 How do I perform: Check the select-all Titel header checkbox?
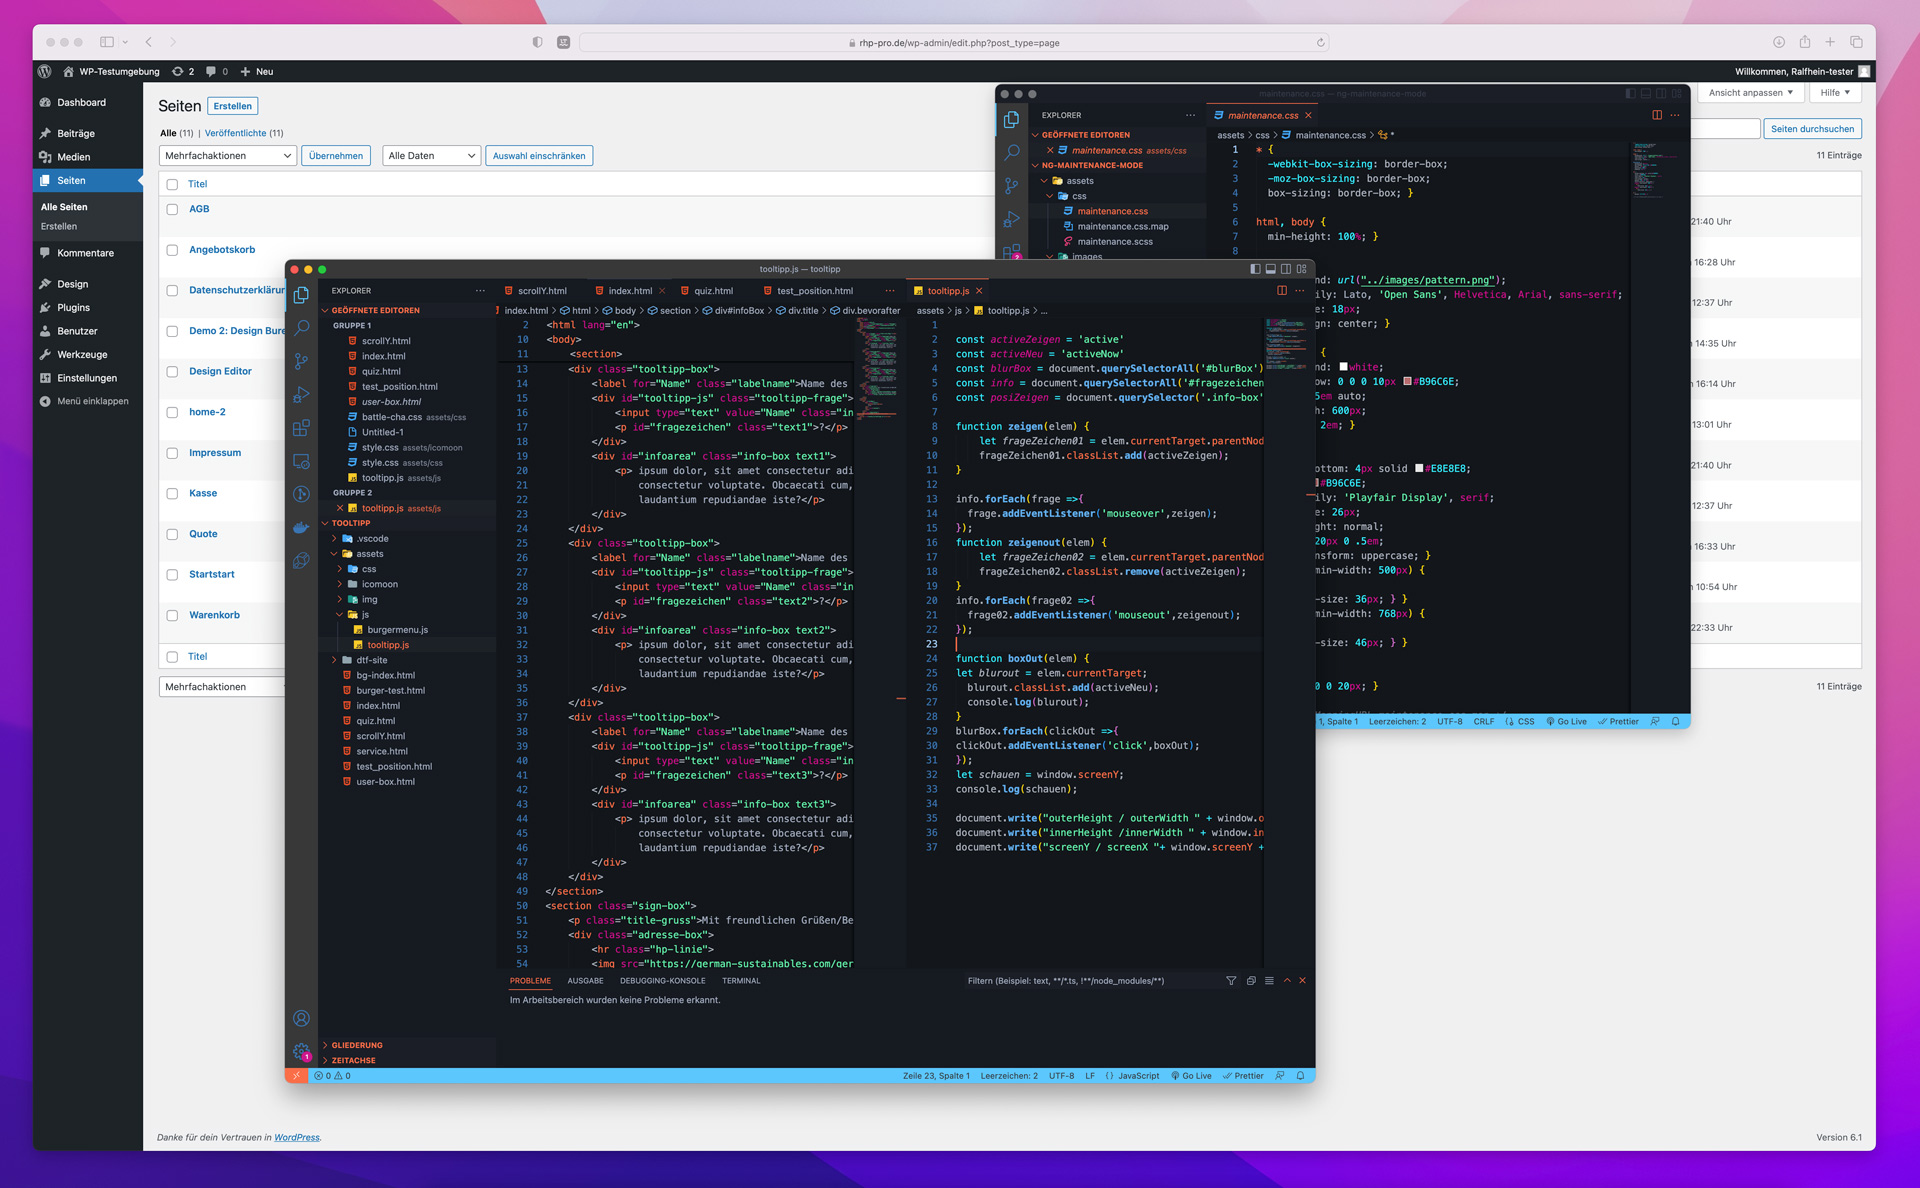click(x=172, y=184)
